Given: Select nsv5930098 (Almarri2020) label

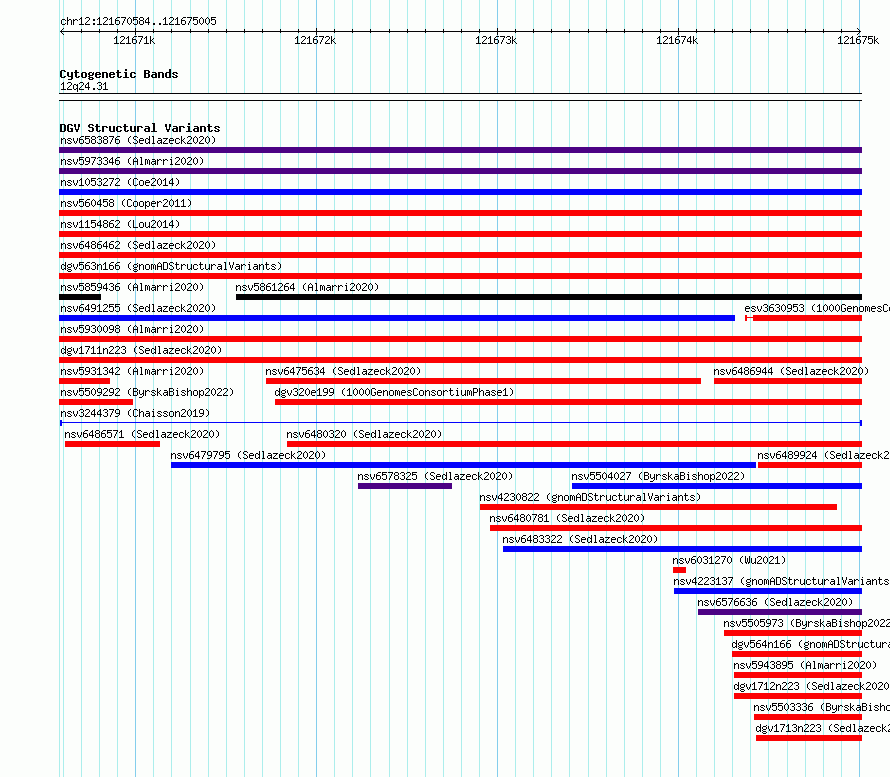Looking at the screenshot, I should (x=132, y=329).
